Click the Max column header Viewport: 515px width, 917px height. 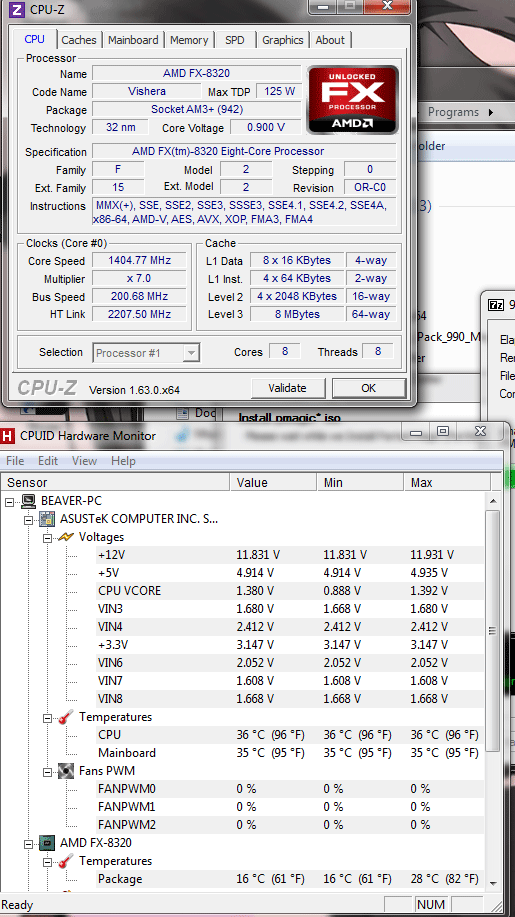[447, 482]
